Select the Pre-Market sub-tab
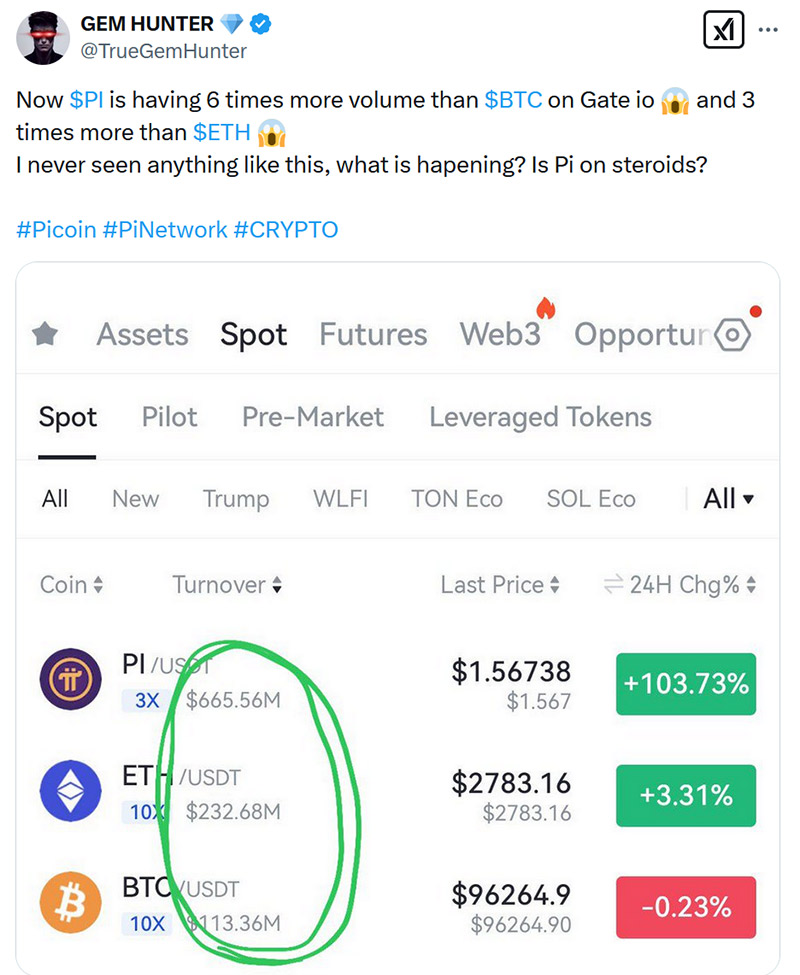This screenshot has width=800, height=975. click(313, 417)
